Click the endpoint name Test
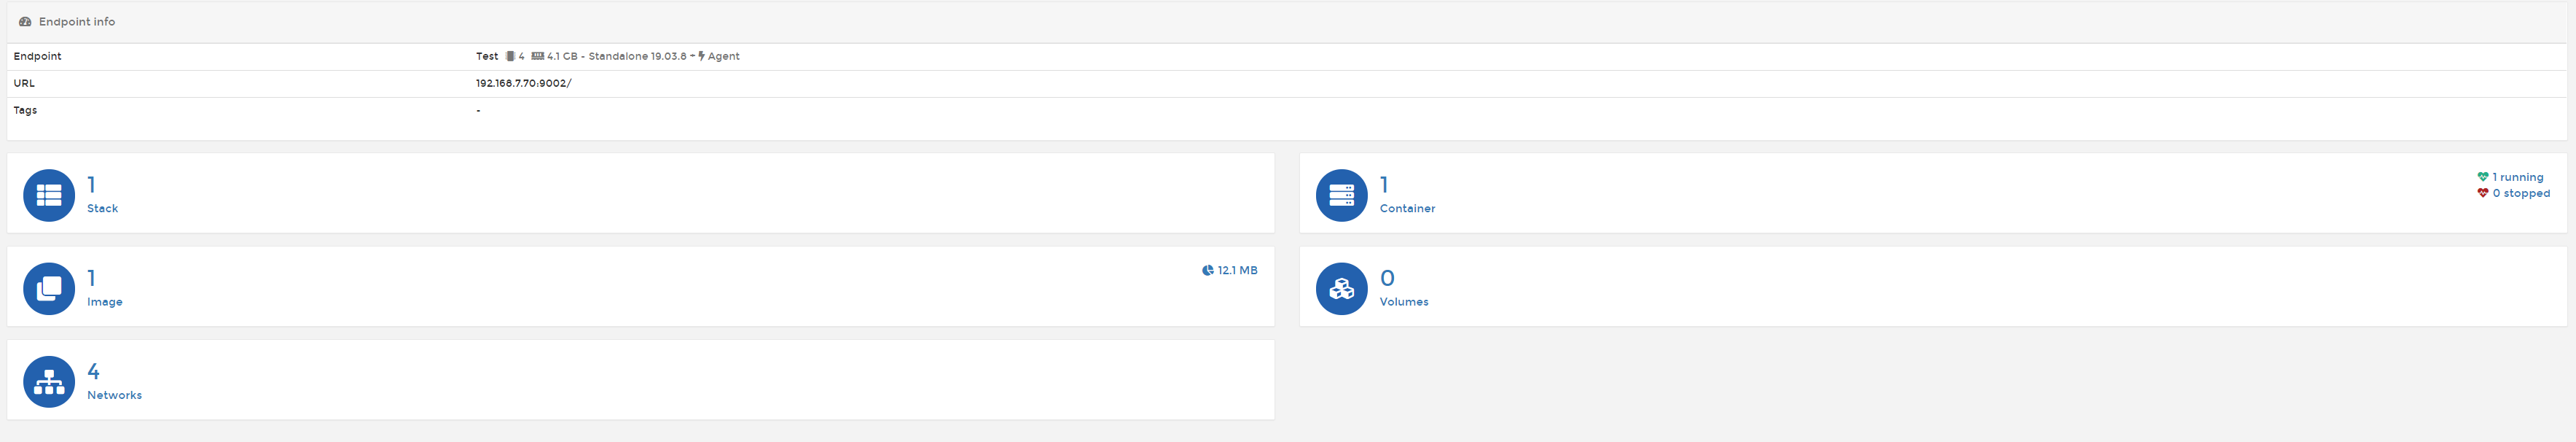The height and width of the screenshot is (442, 2576). click(x=487, y=56)
